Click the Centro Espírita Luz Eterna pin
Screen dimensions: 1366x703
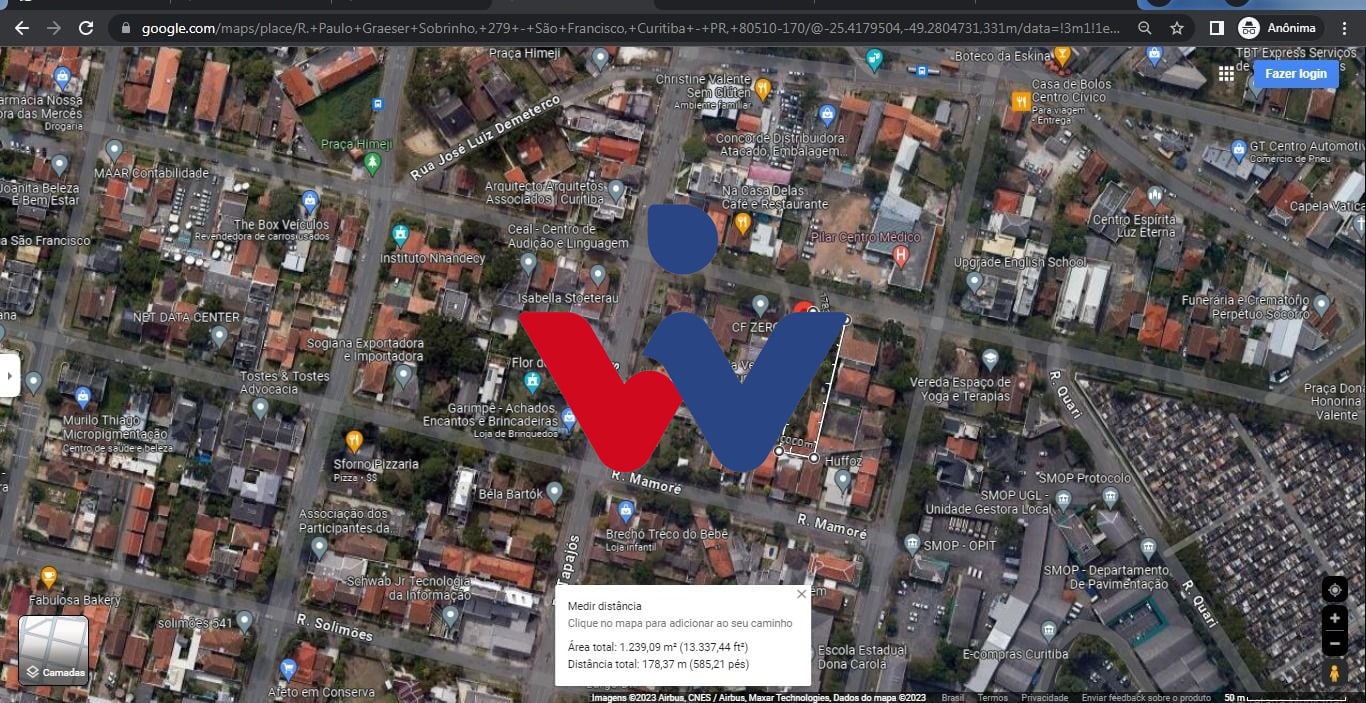coord(1155,196)
